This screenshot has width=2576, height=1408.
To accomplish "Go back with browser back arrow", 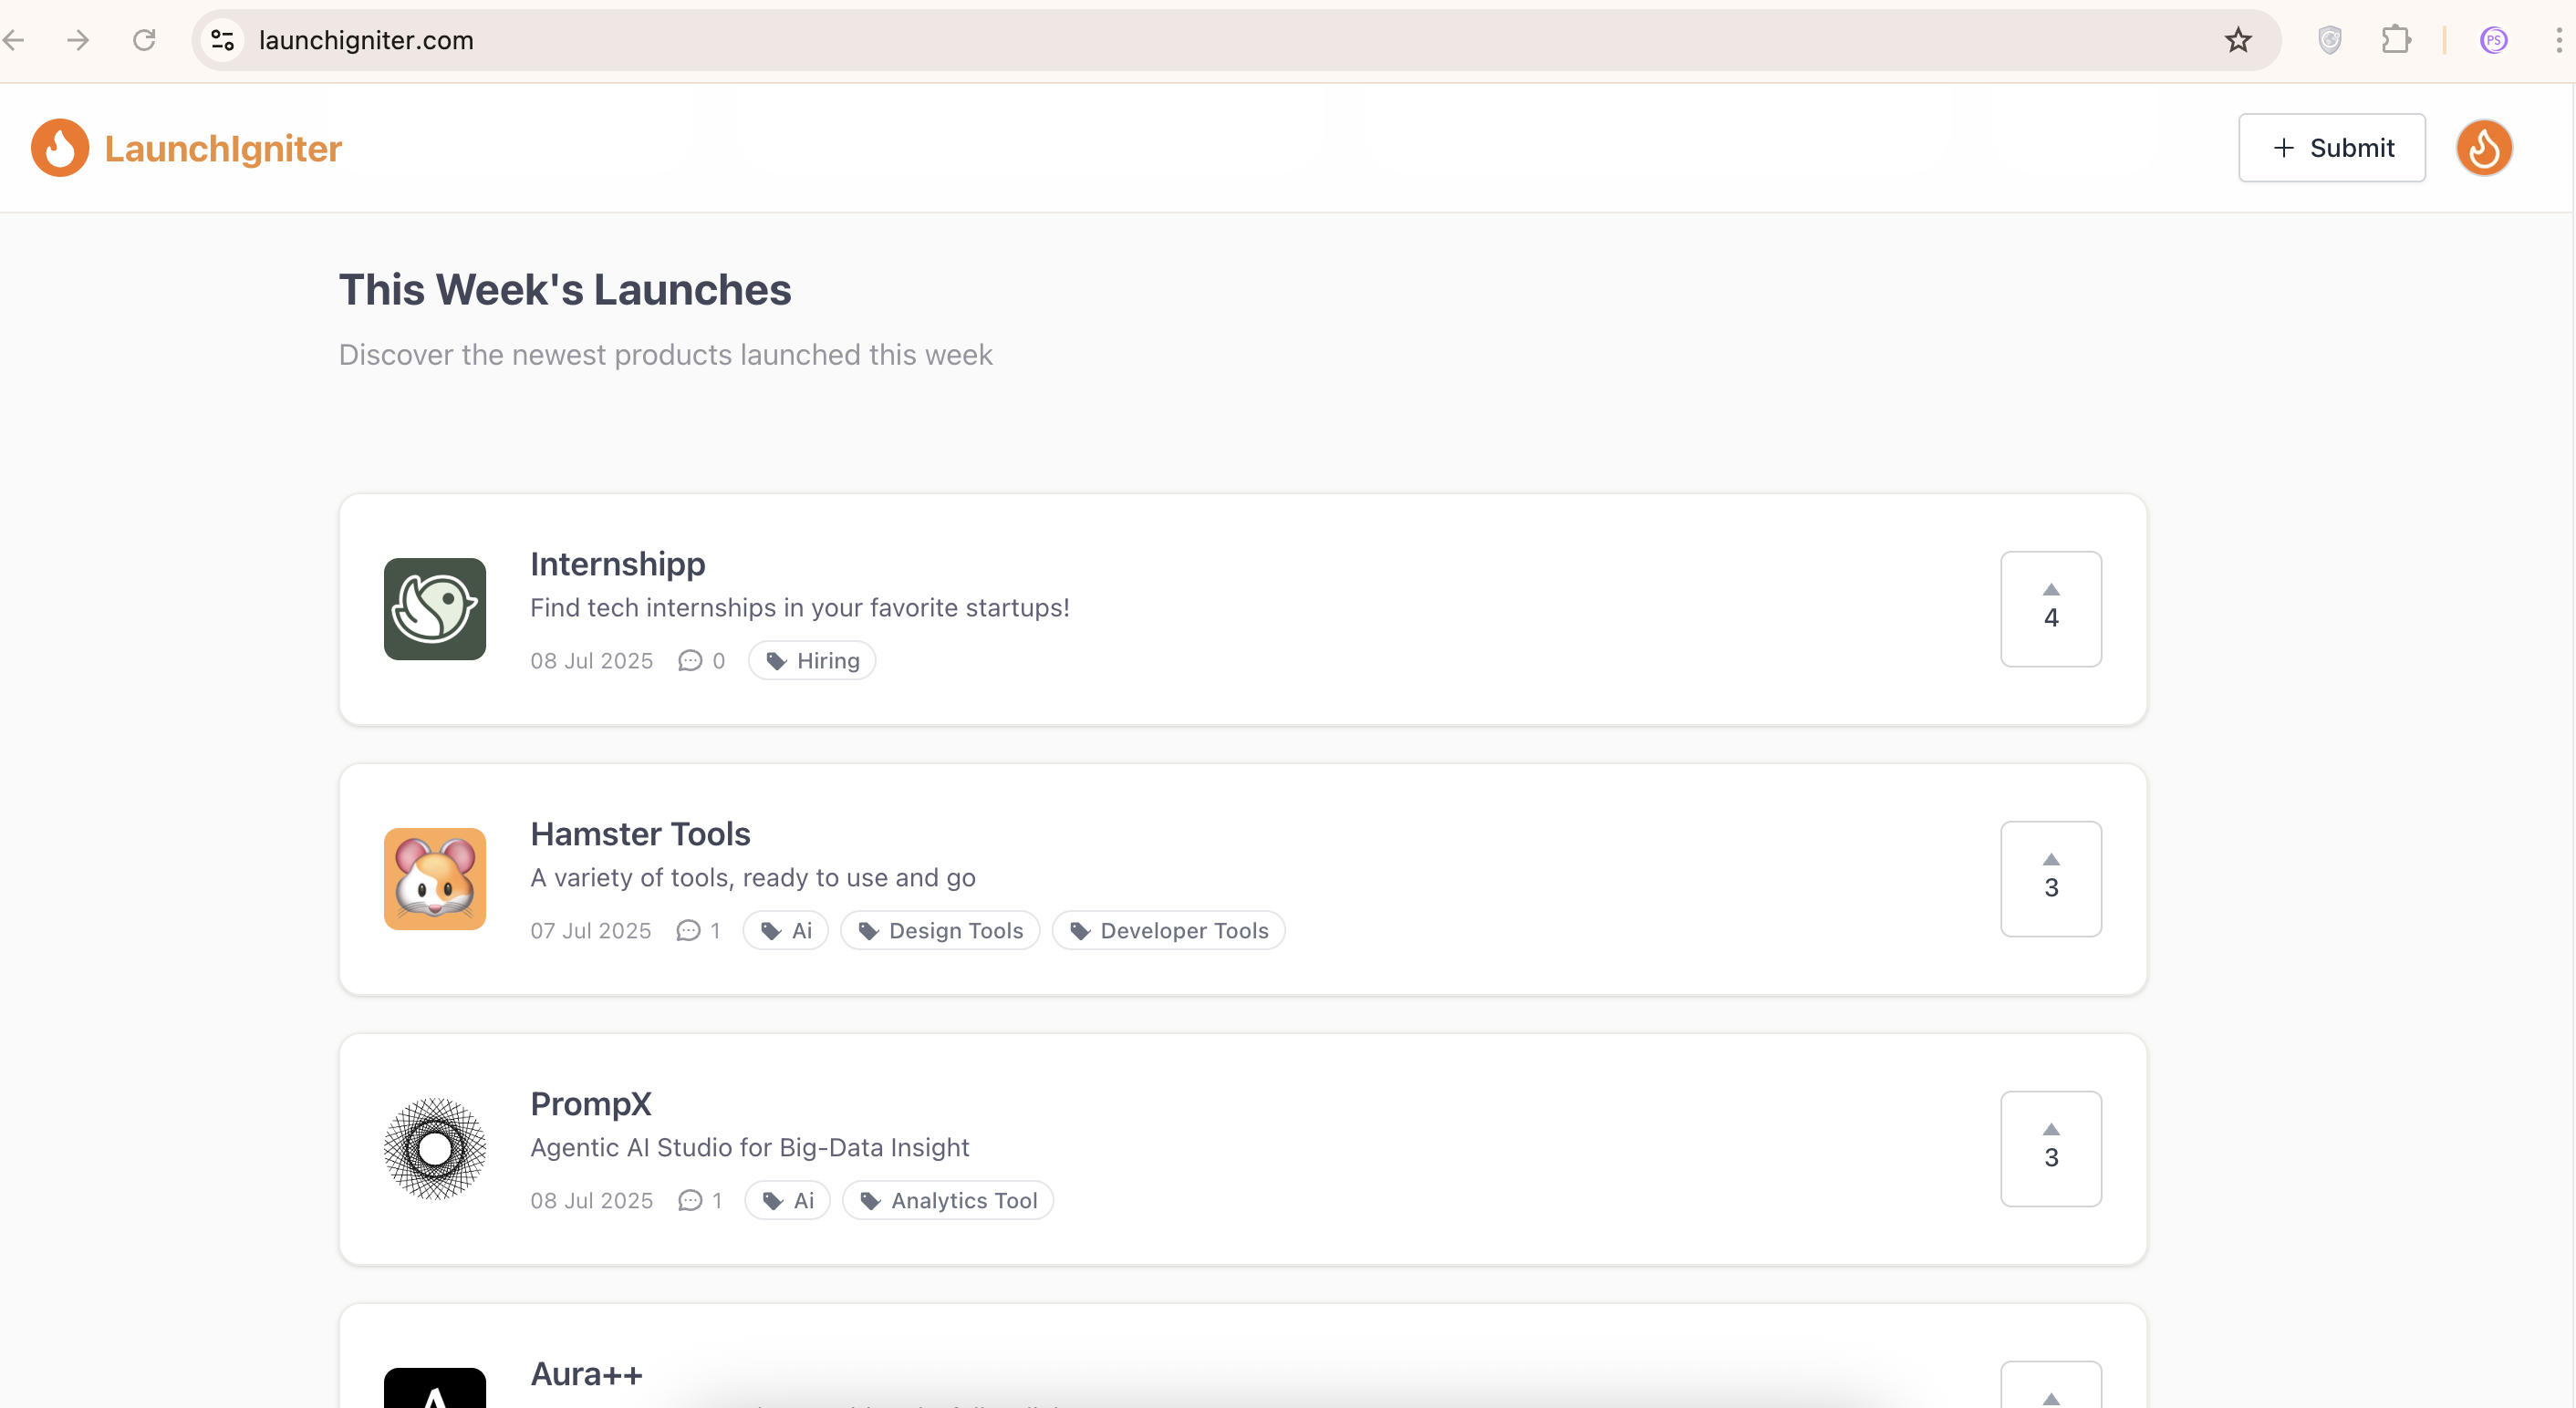I will coord(14,40).
